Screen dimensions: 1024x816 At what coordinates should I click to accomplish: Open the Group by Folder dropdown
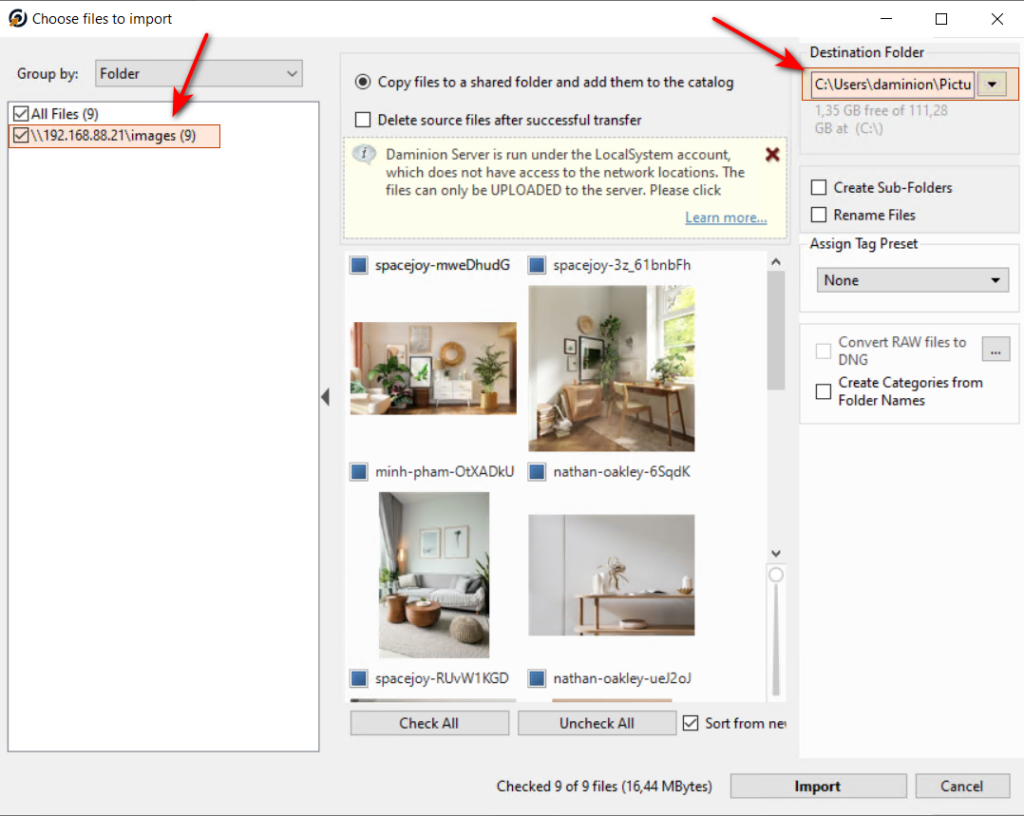(x=199, y=74)
